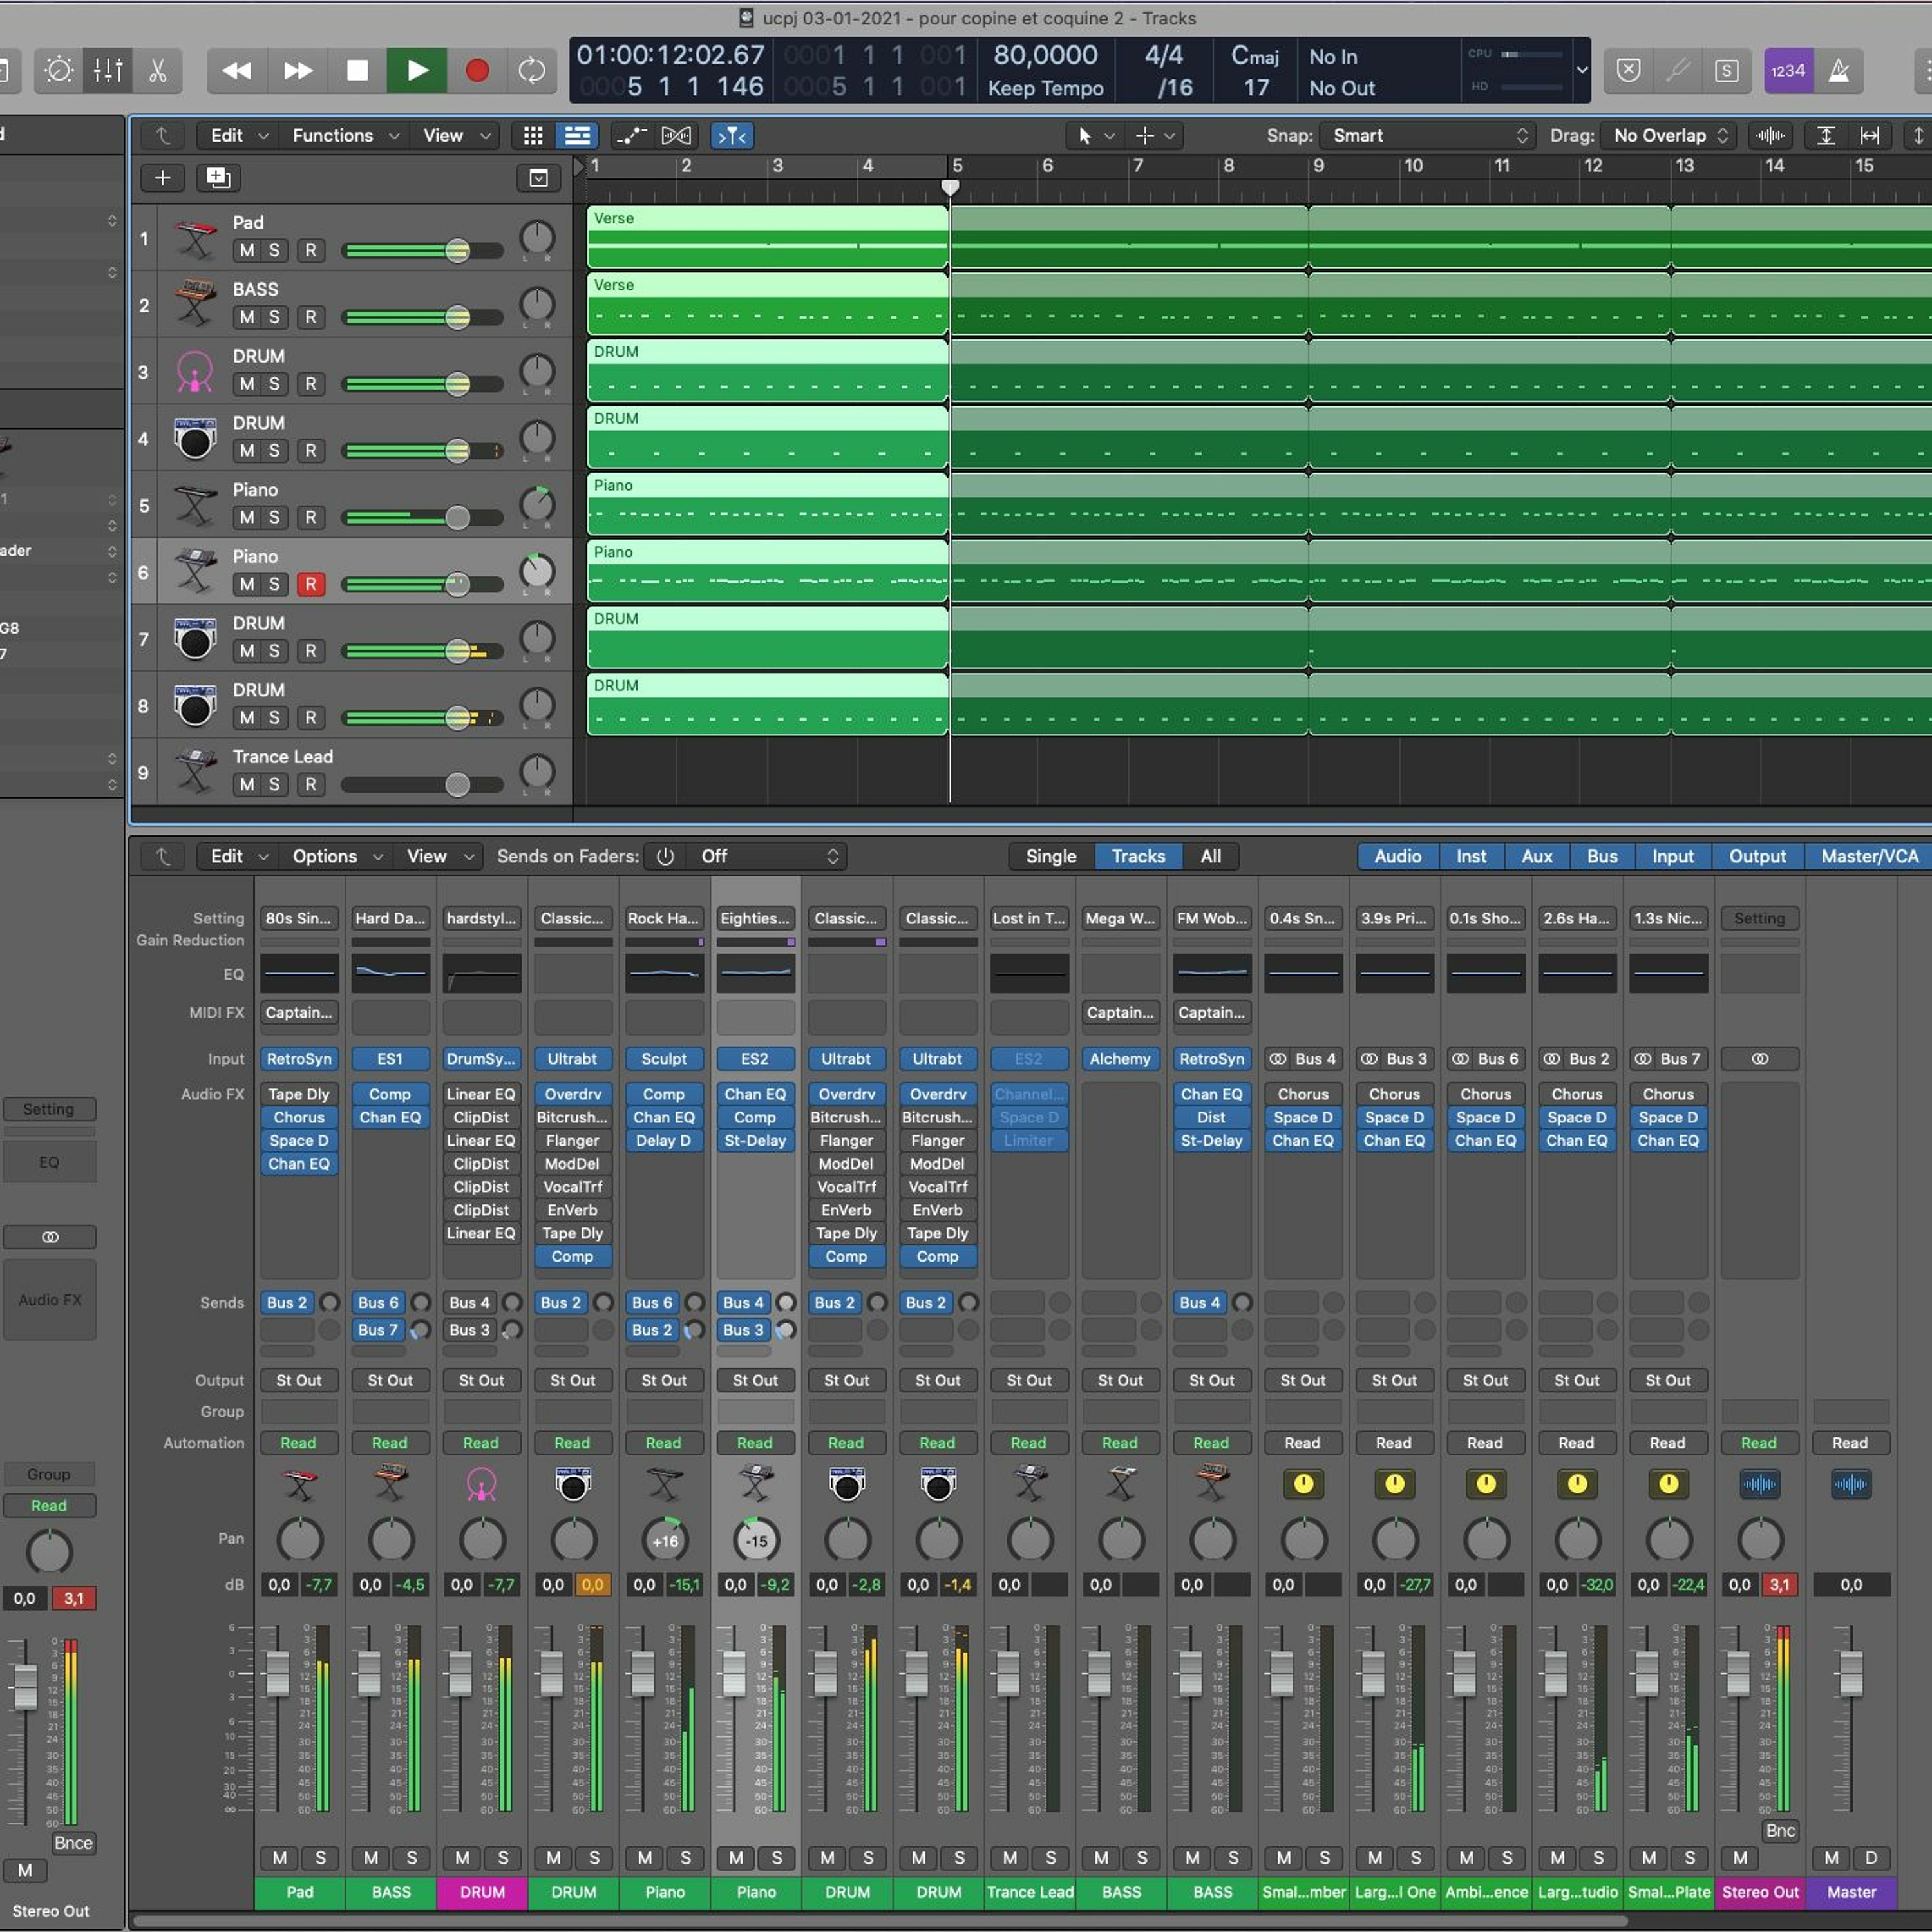The height and width of the screenshot is (1932, 1932).
Task: Click the Play button in transport
Action: click(x=417, y=70)
